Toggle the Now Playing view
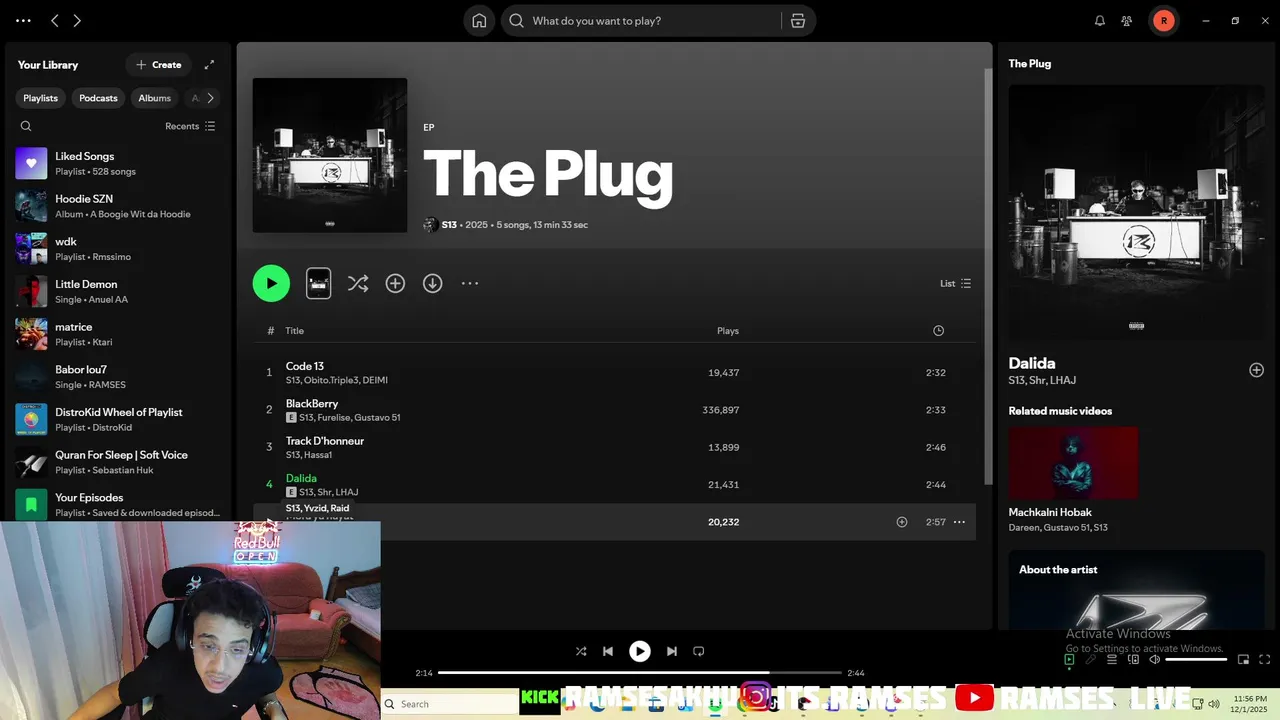The image size is (1280, 720). click(1069, 659)
